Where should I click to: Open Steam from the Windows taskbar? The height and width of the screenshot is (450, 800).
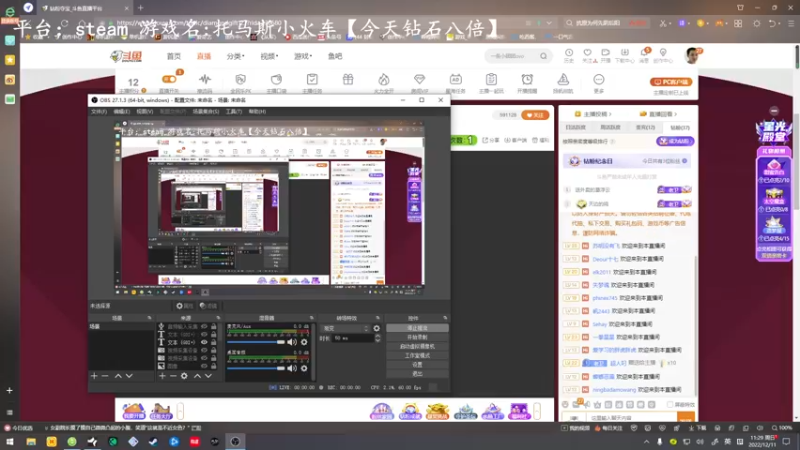click(x=153, y=441)
